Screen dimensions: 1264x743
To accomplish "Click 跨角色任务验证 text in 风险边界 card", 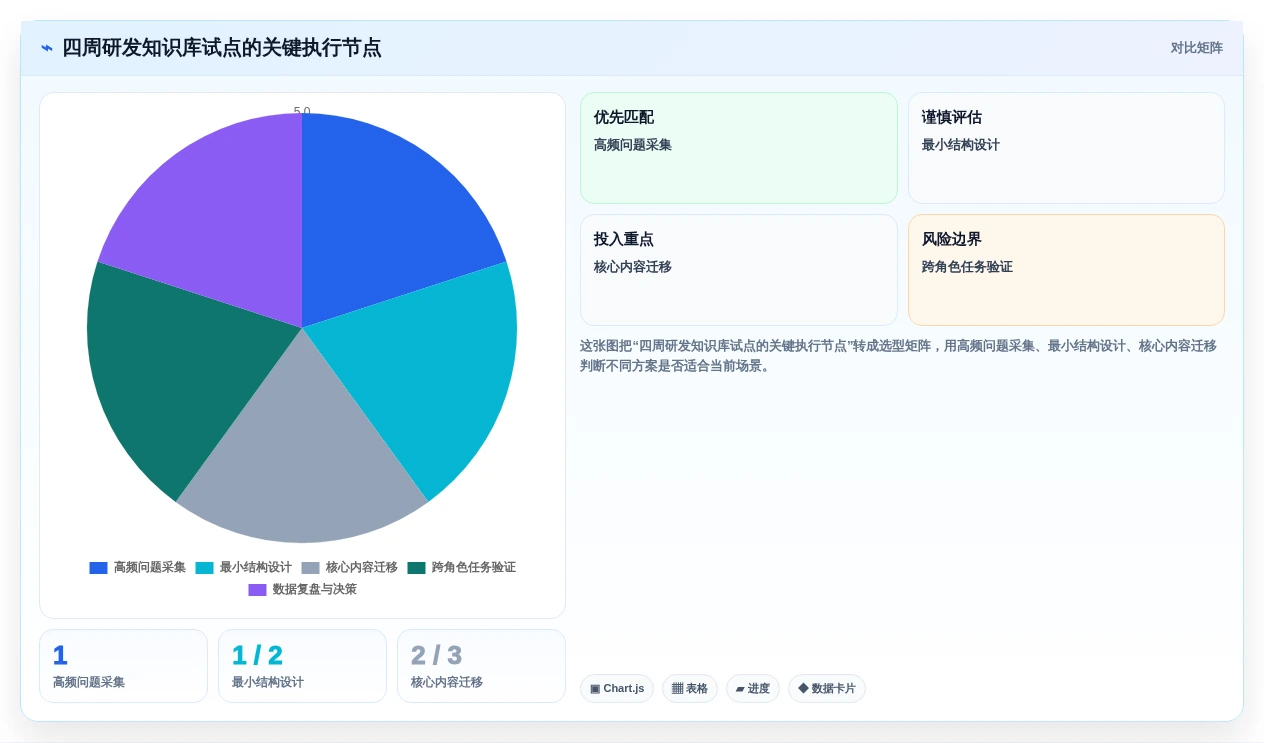I will pyautogui.click(x=967, y=267).
